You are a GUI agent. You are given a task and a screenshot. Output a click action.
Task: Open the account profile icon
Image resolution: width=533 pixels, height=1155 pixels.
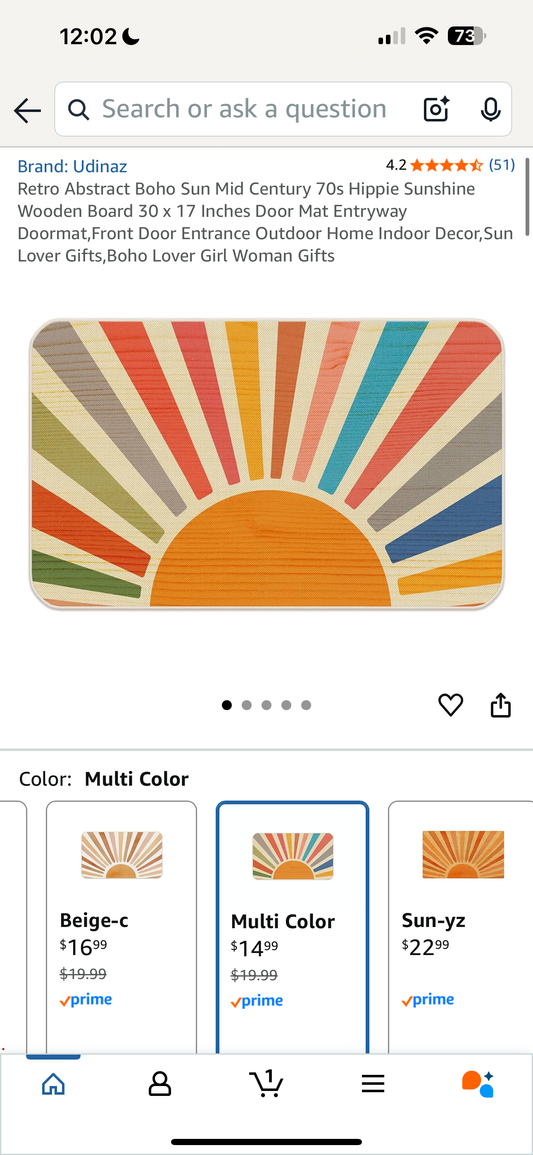(x=160, y=1084)
